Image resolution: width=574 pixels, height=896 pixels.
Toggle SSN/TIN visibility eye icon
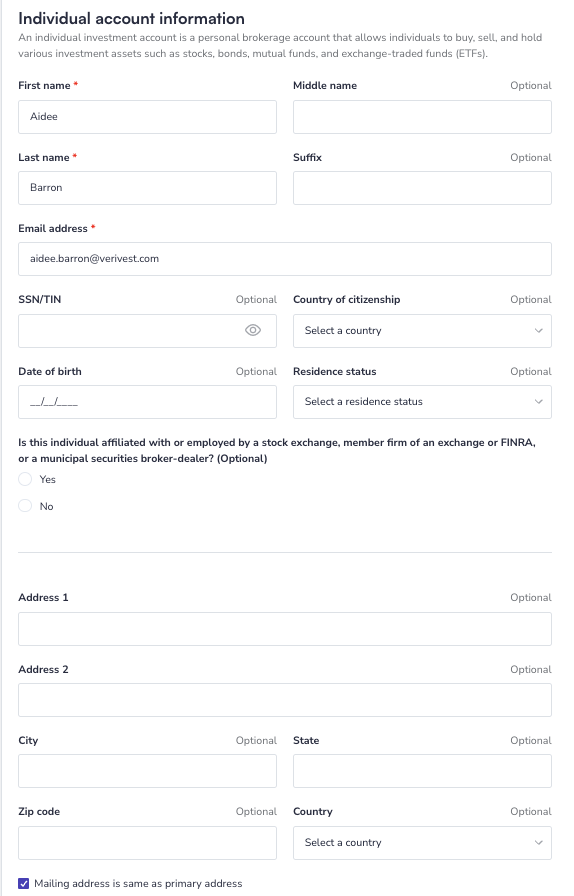253,330
